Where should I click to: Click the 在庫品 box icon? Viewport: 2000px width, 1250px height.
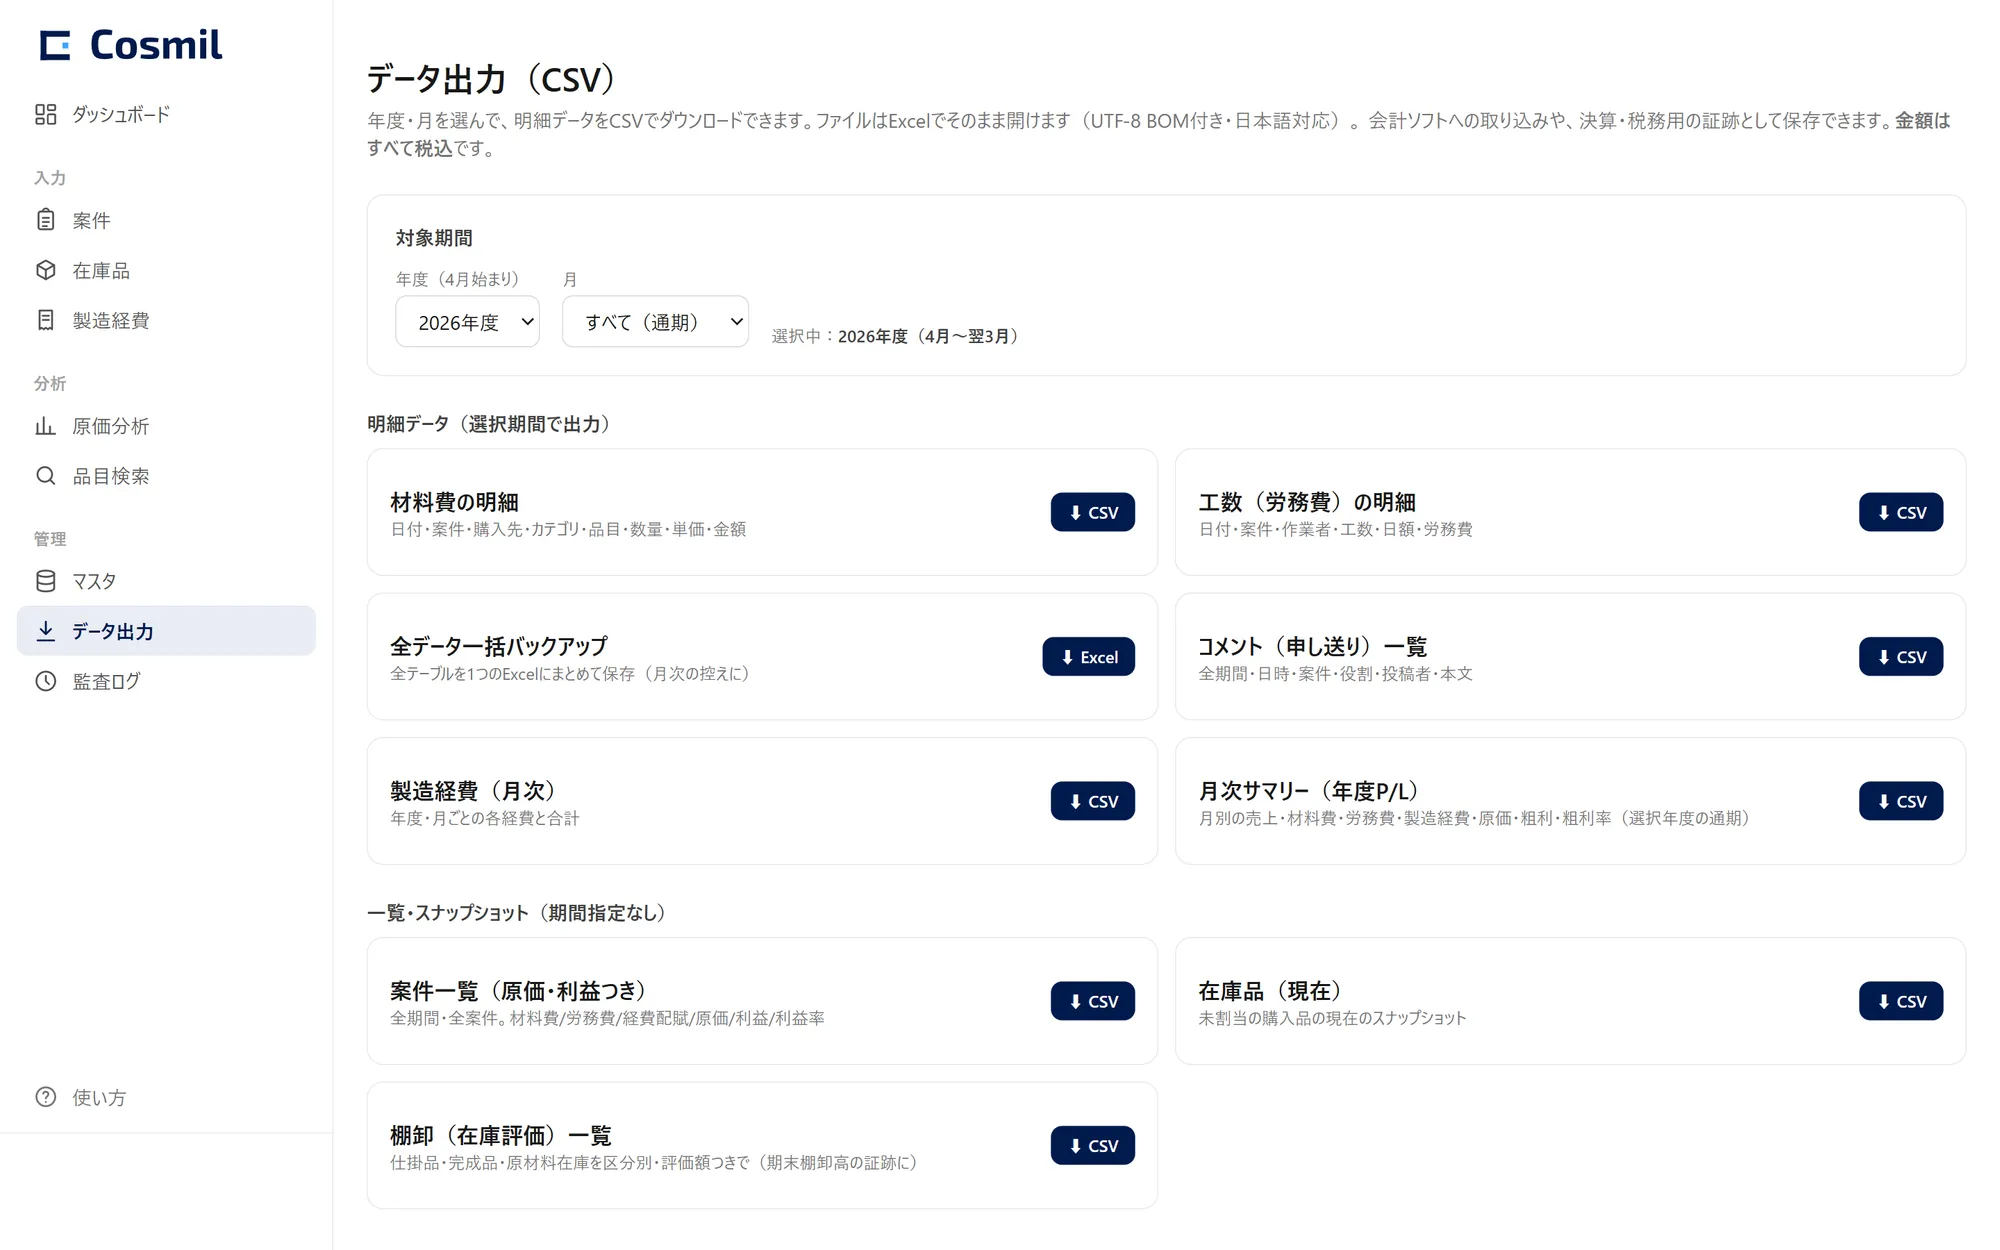[x=45, y=270]
